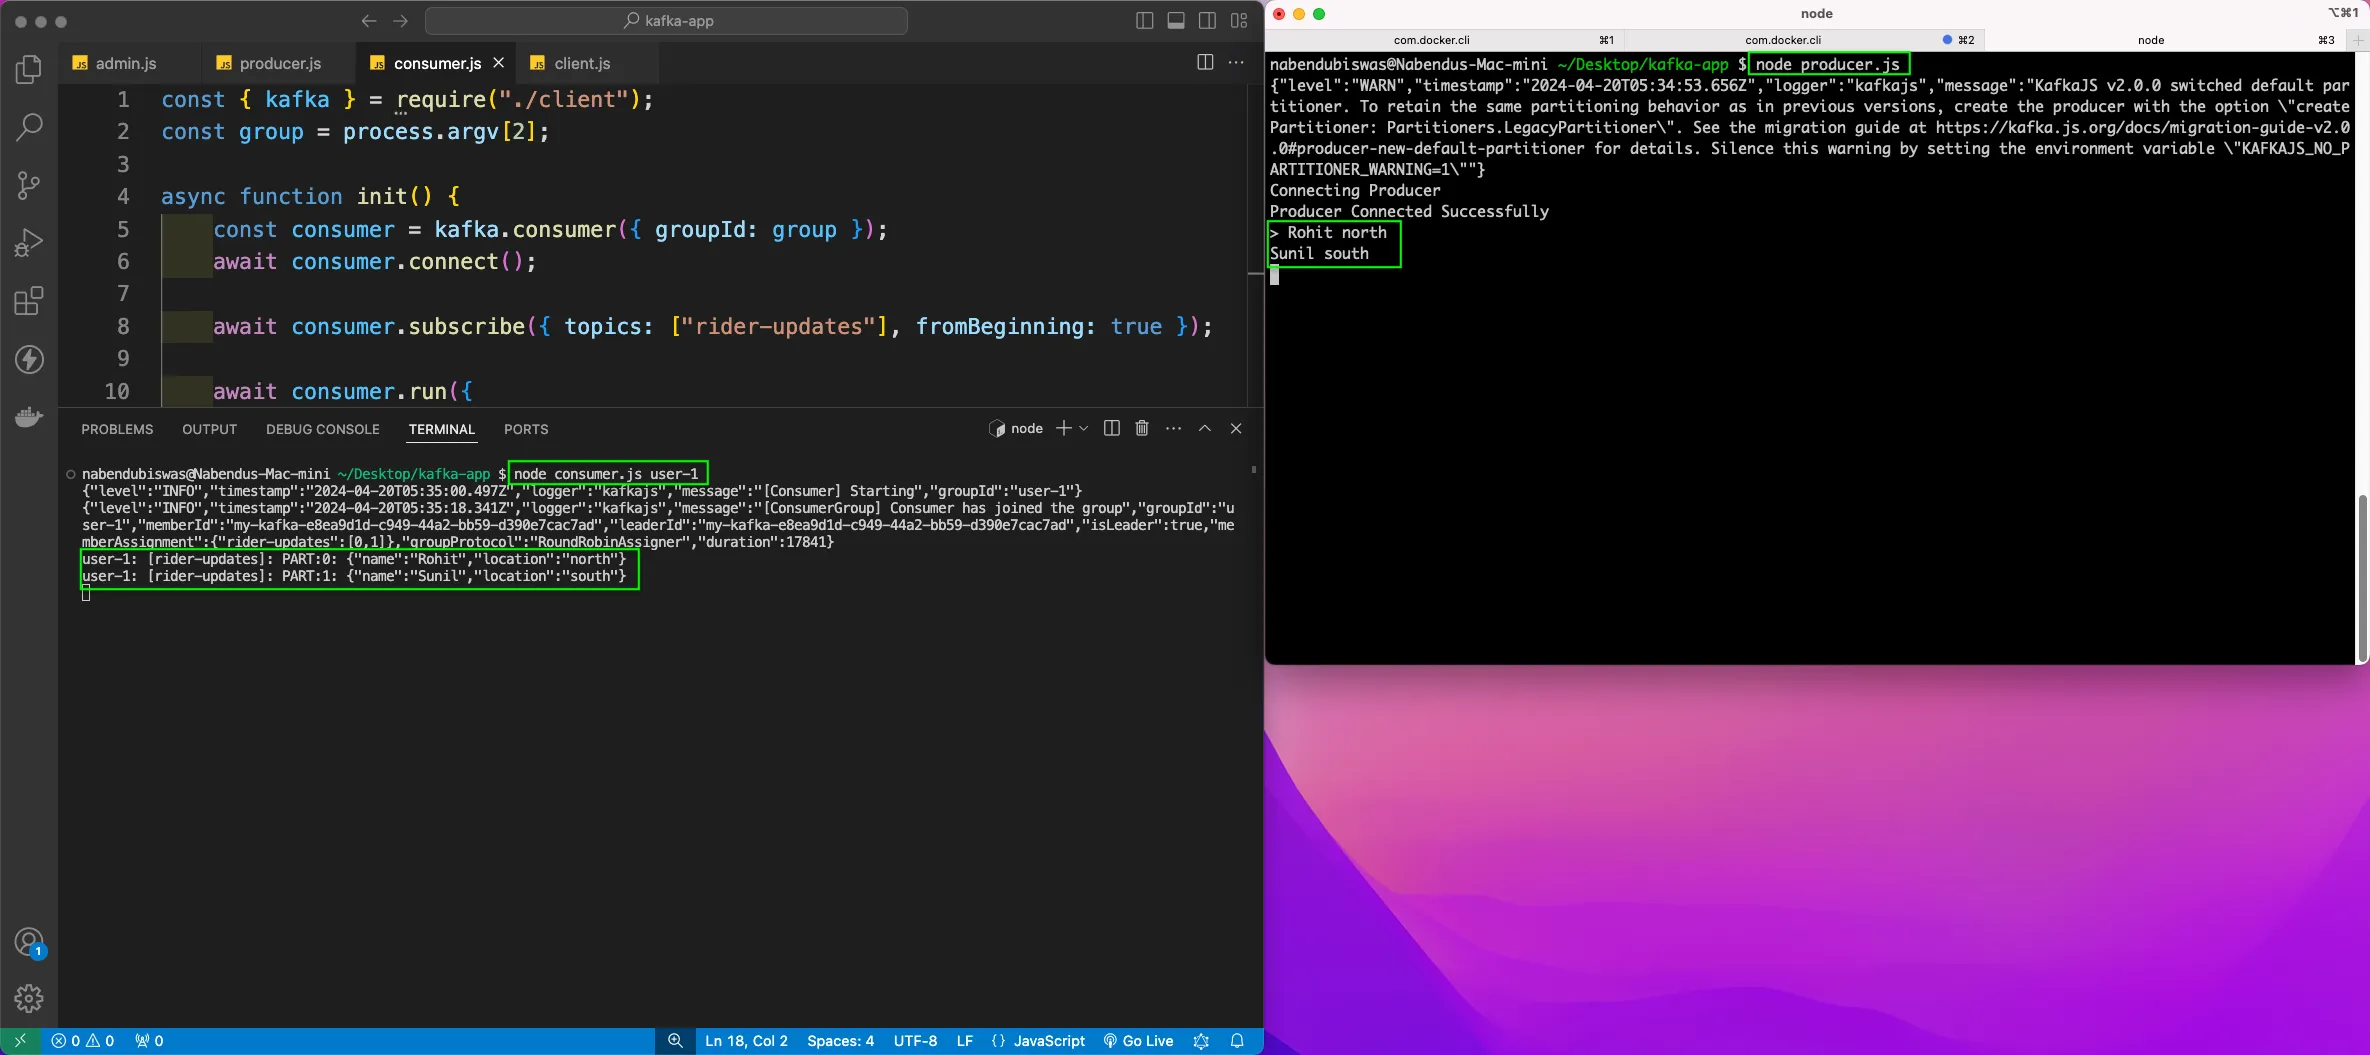Kill the terminal with the trash icon
2370x1055 pixels.
[1142, 428]
